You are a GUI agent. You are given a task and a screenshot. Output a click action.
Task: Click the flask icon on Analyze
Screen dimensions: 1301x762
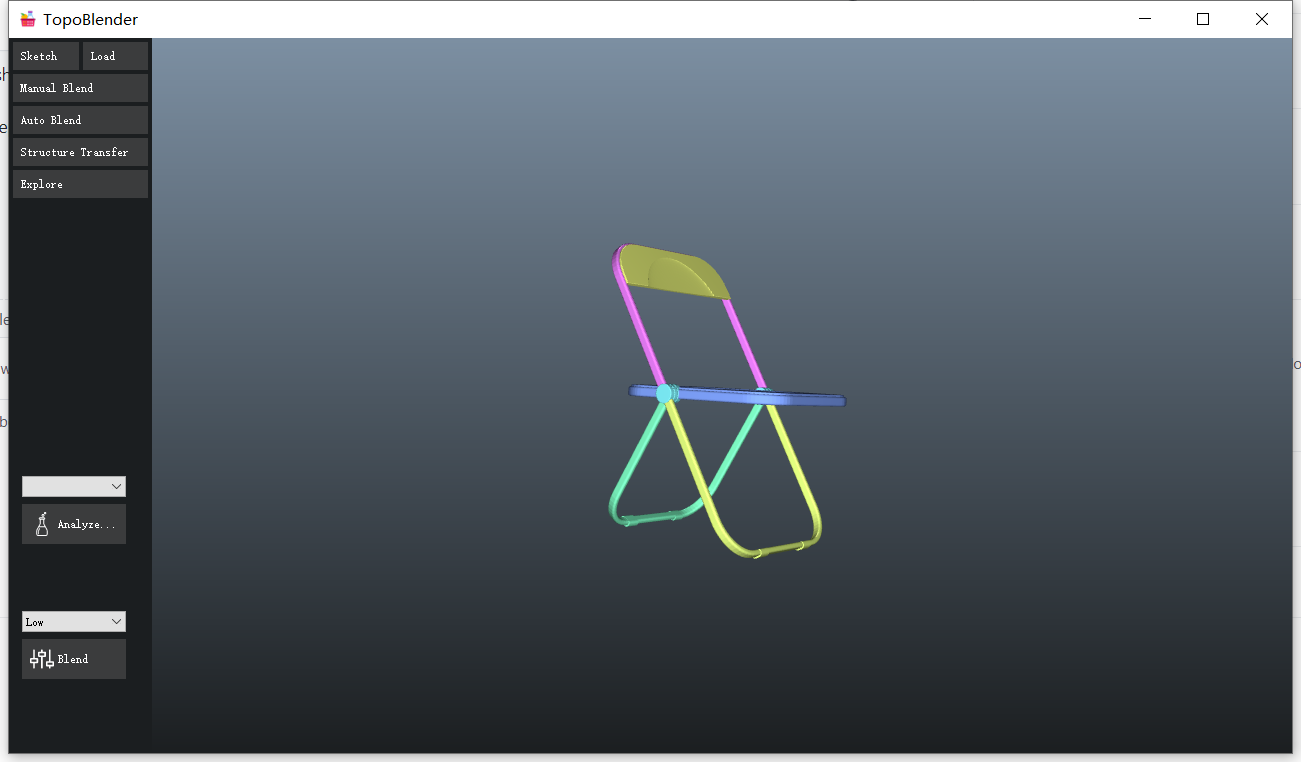[x=42, y=524]
